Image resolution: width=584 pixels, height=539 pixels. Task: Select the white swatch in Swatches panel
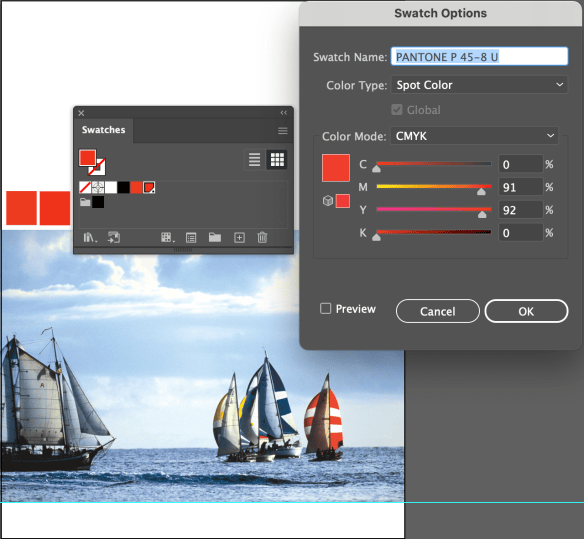[x=111, y=187]
